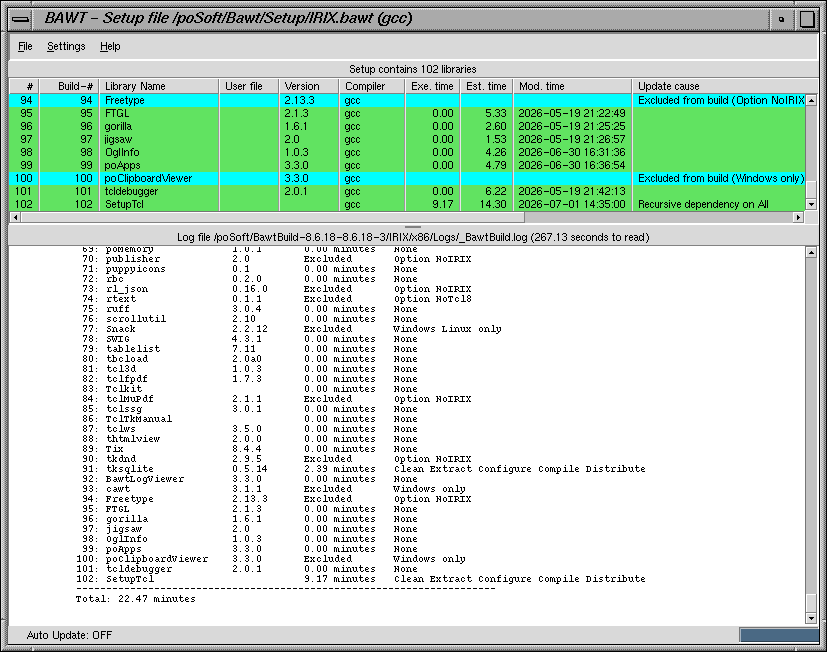Sort by the Library Name column header

(x=159, y=86)
